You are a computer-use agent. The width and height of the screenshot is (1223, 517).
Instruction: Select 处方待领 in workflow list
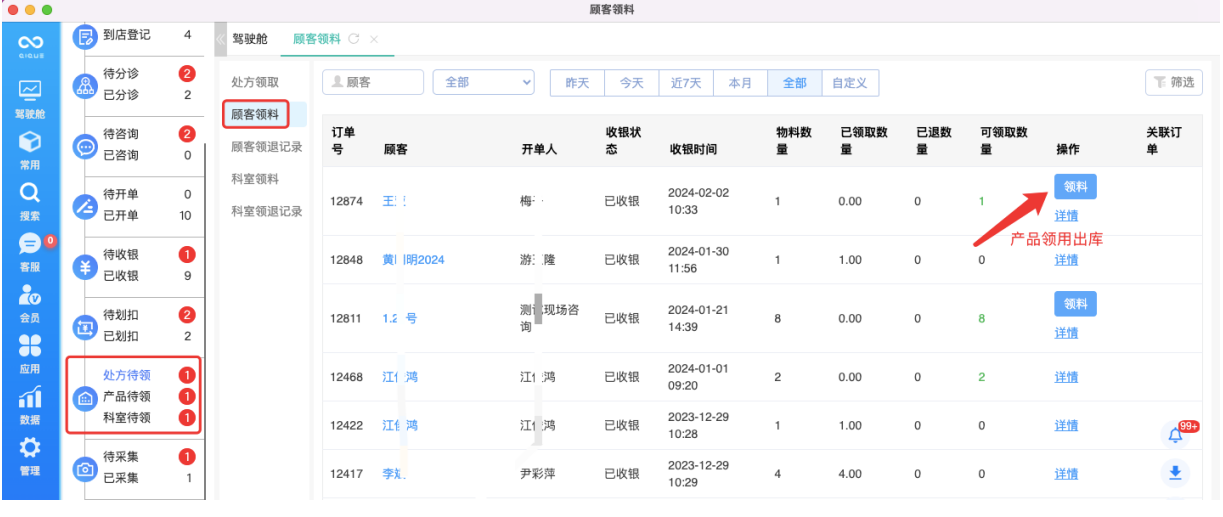click(x=127, y=376)
